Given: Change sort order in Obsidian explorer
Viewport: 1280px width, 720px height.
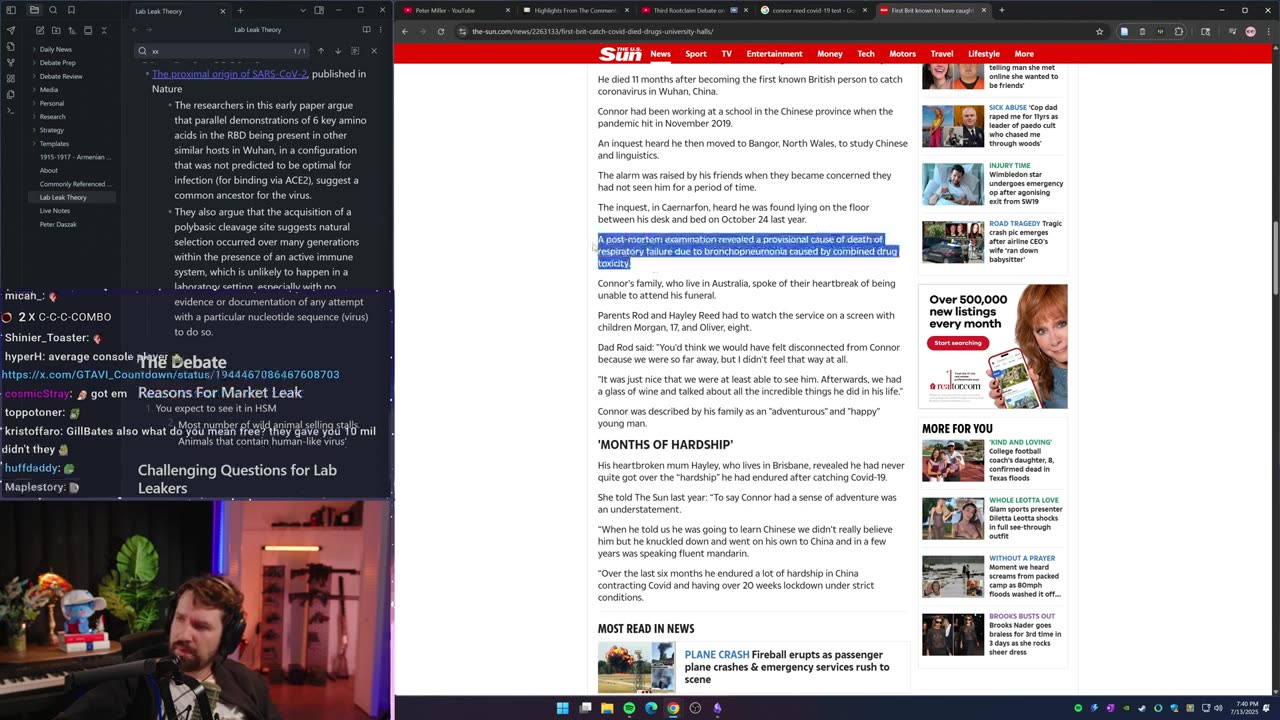Looking at the screenshot, I should point(71,30).
